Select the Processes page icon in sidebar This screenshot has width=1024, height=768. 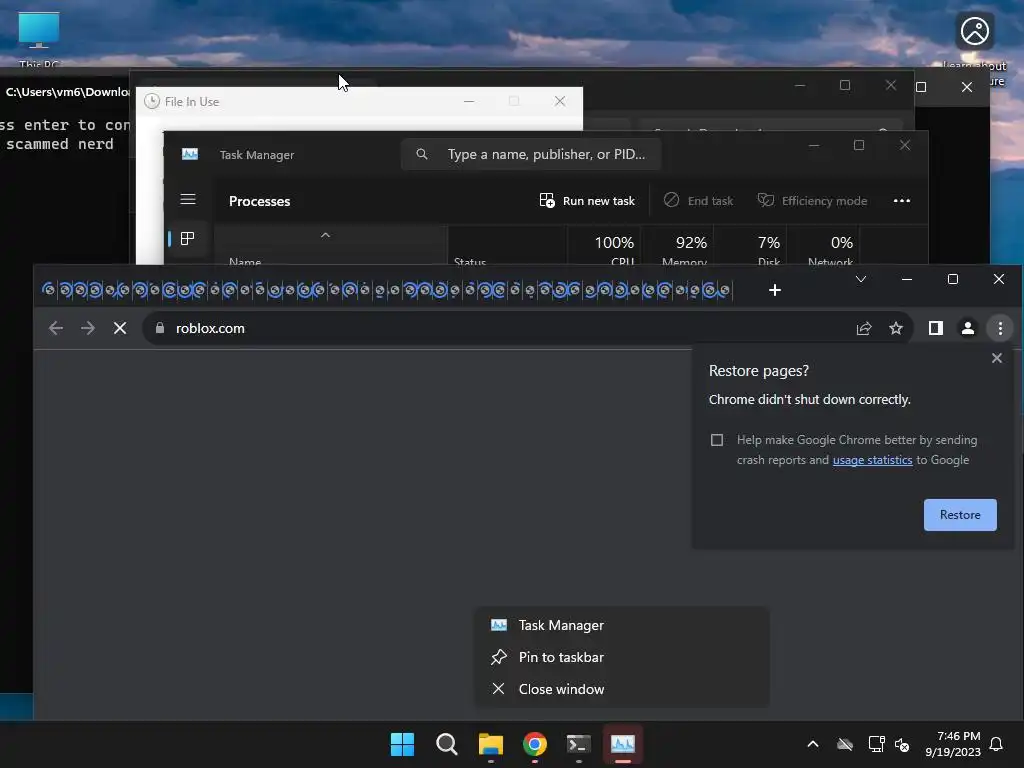[x=187, y=238]
